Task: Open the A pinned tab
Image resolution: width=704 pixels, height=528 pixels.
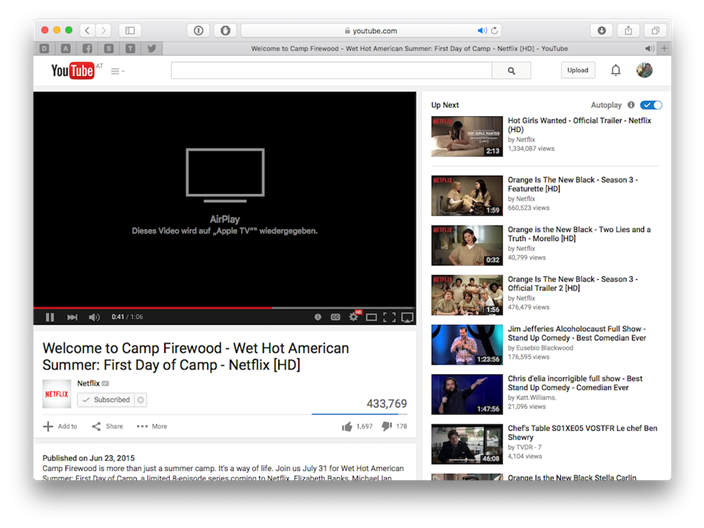Action: tap(66, 48)
